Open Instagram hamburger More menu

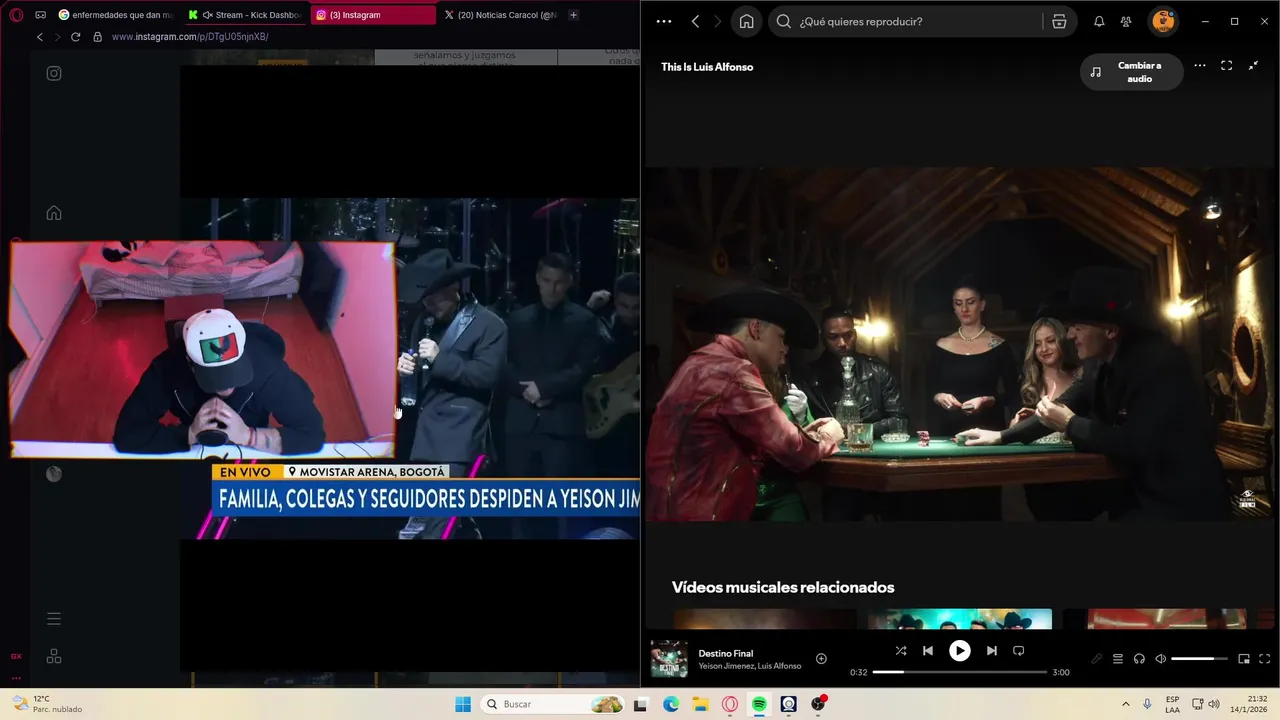click(54, 619)
